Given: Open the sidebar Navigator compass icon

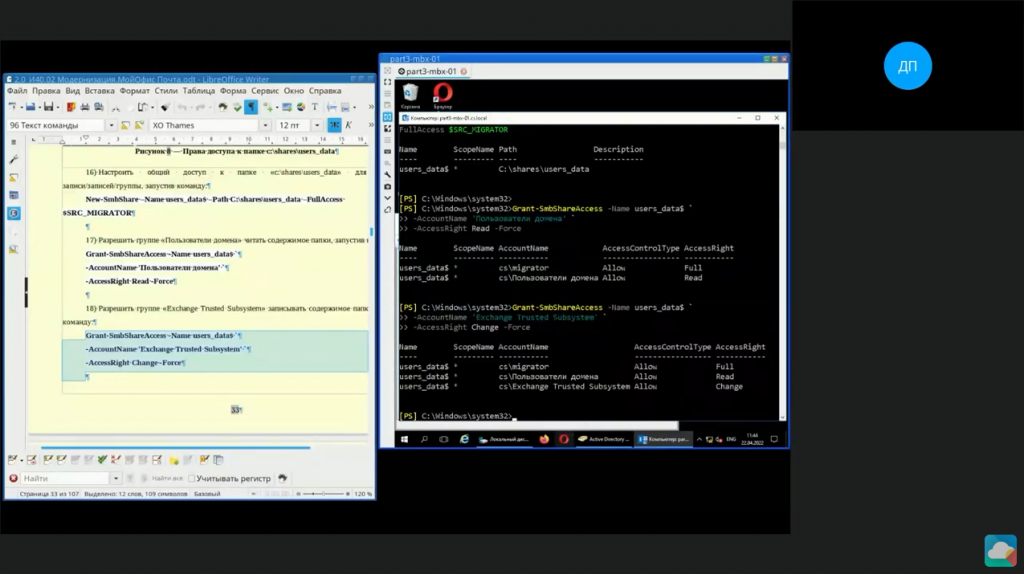Looking at the screenshot, I should (x=14, y=214).
